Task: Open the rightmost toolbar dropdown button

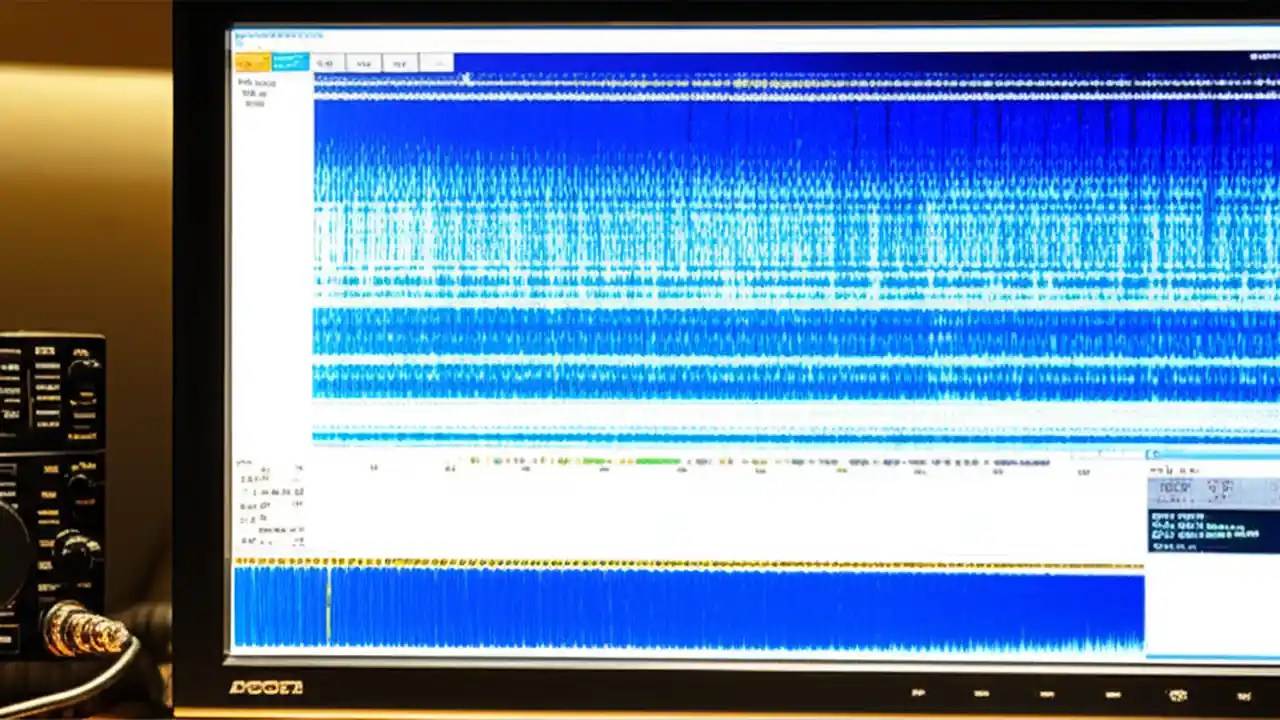Action: point(438,63)
